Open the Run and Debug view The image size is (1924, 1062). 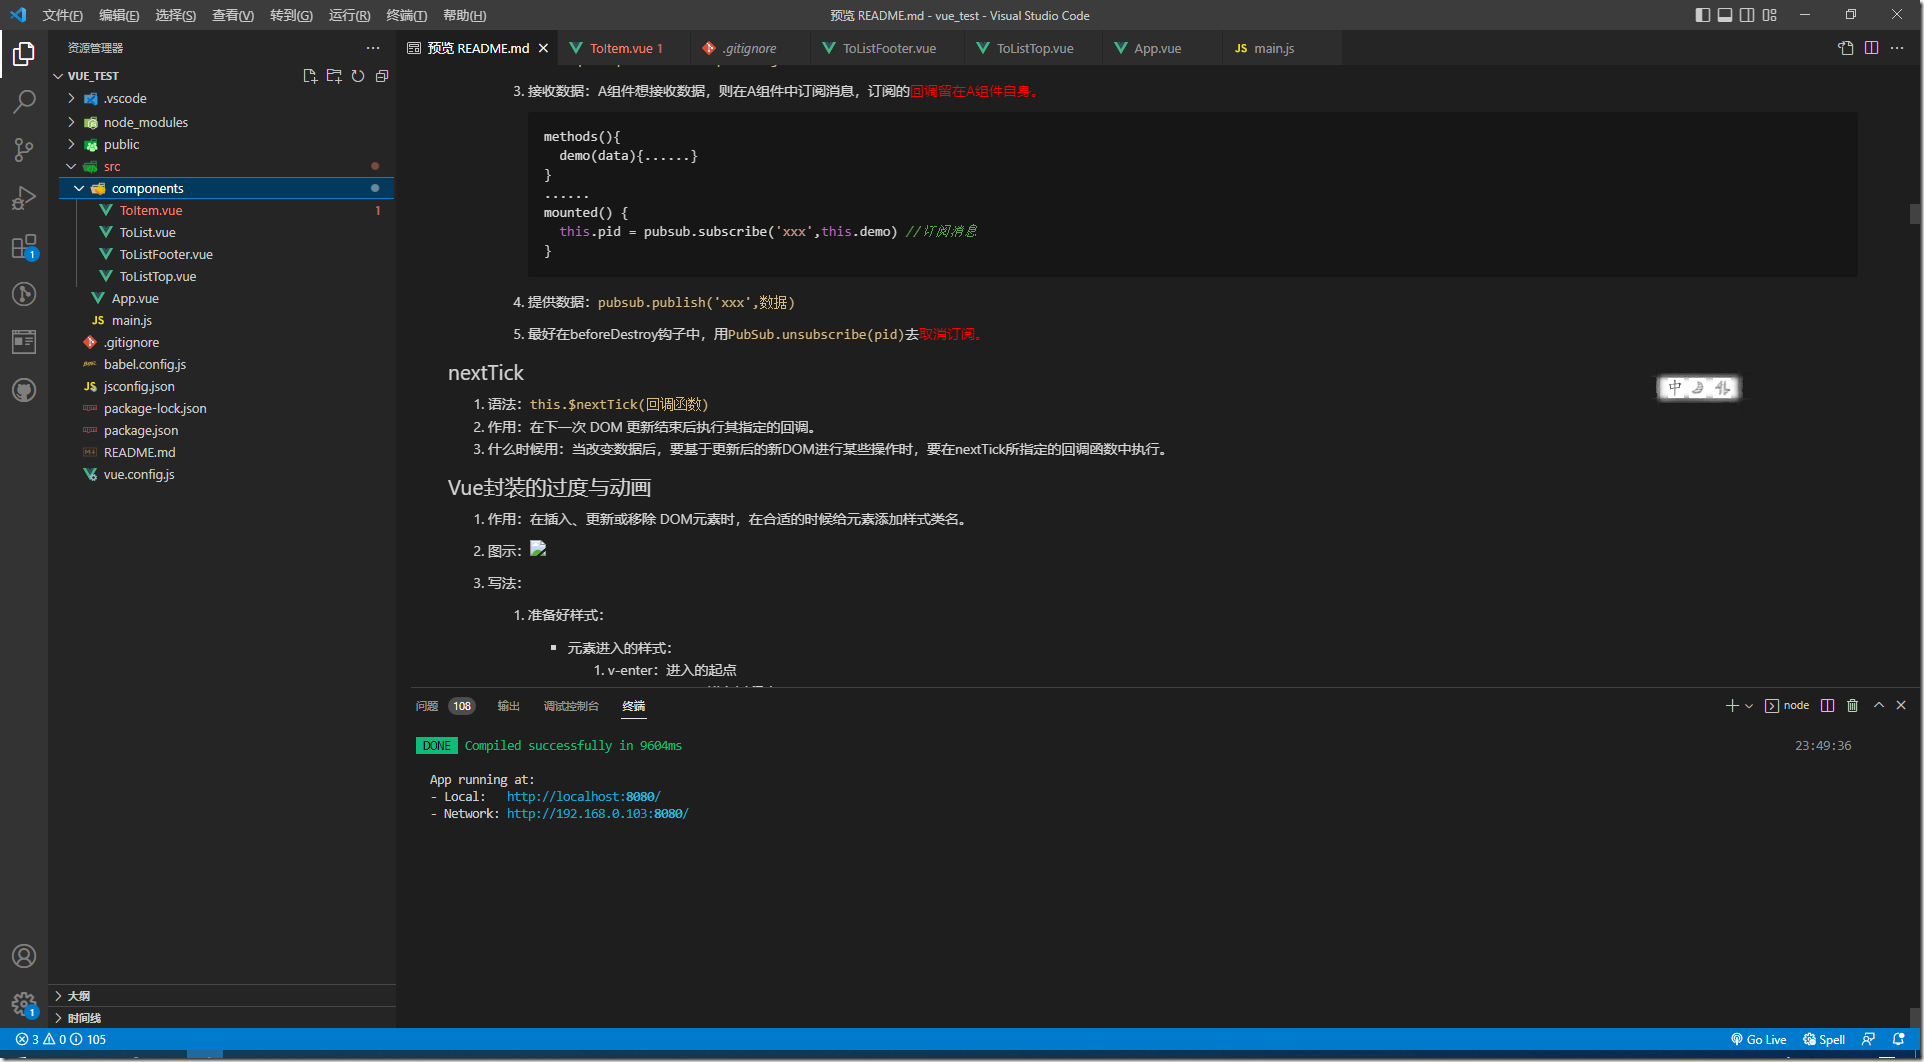click(x=24, y=198)
